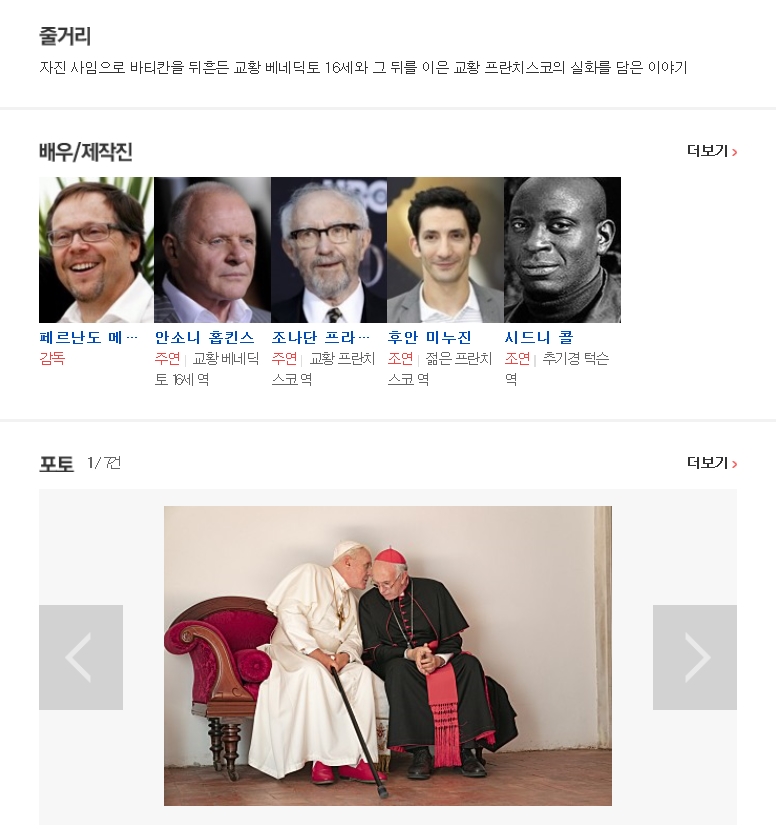Open the 페르난도 메… name link
This screenshot has height=830, width=776.
(x=88, y=337)
